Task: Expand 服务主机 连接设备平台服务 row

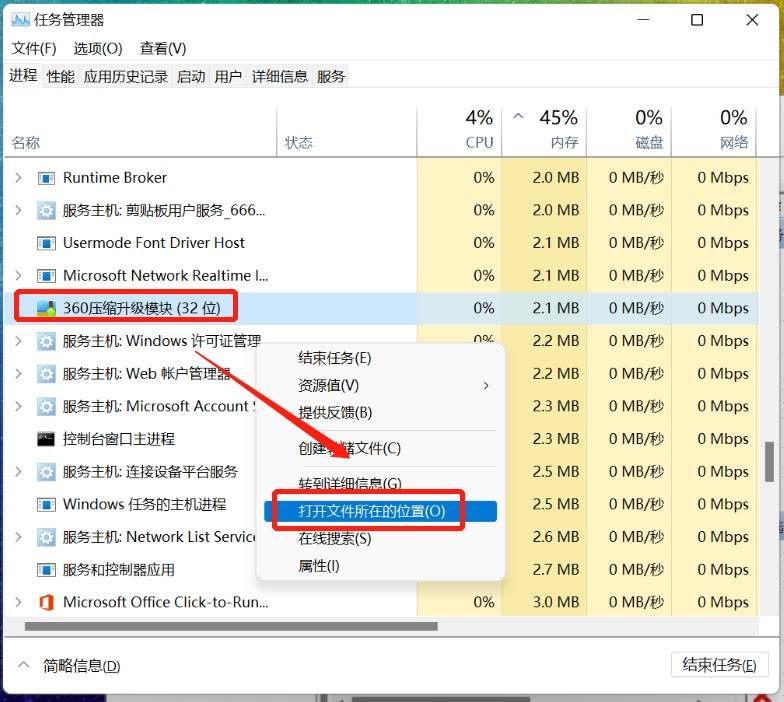Action: click(x=18, y=472)
